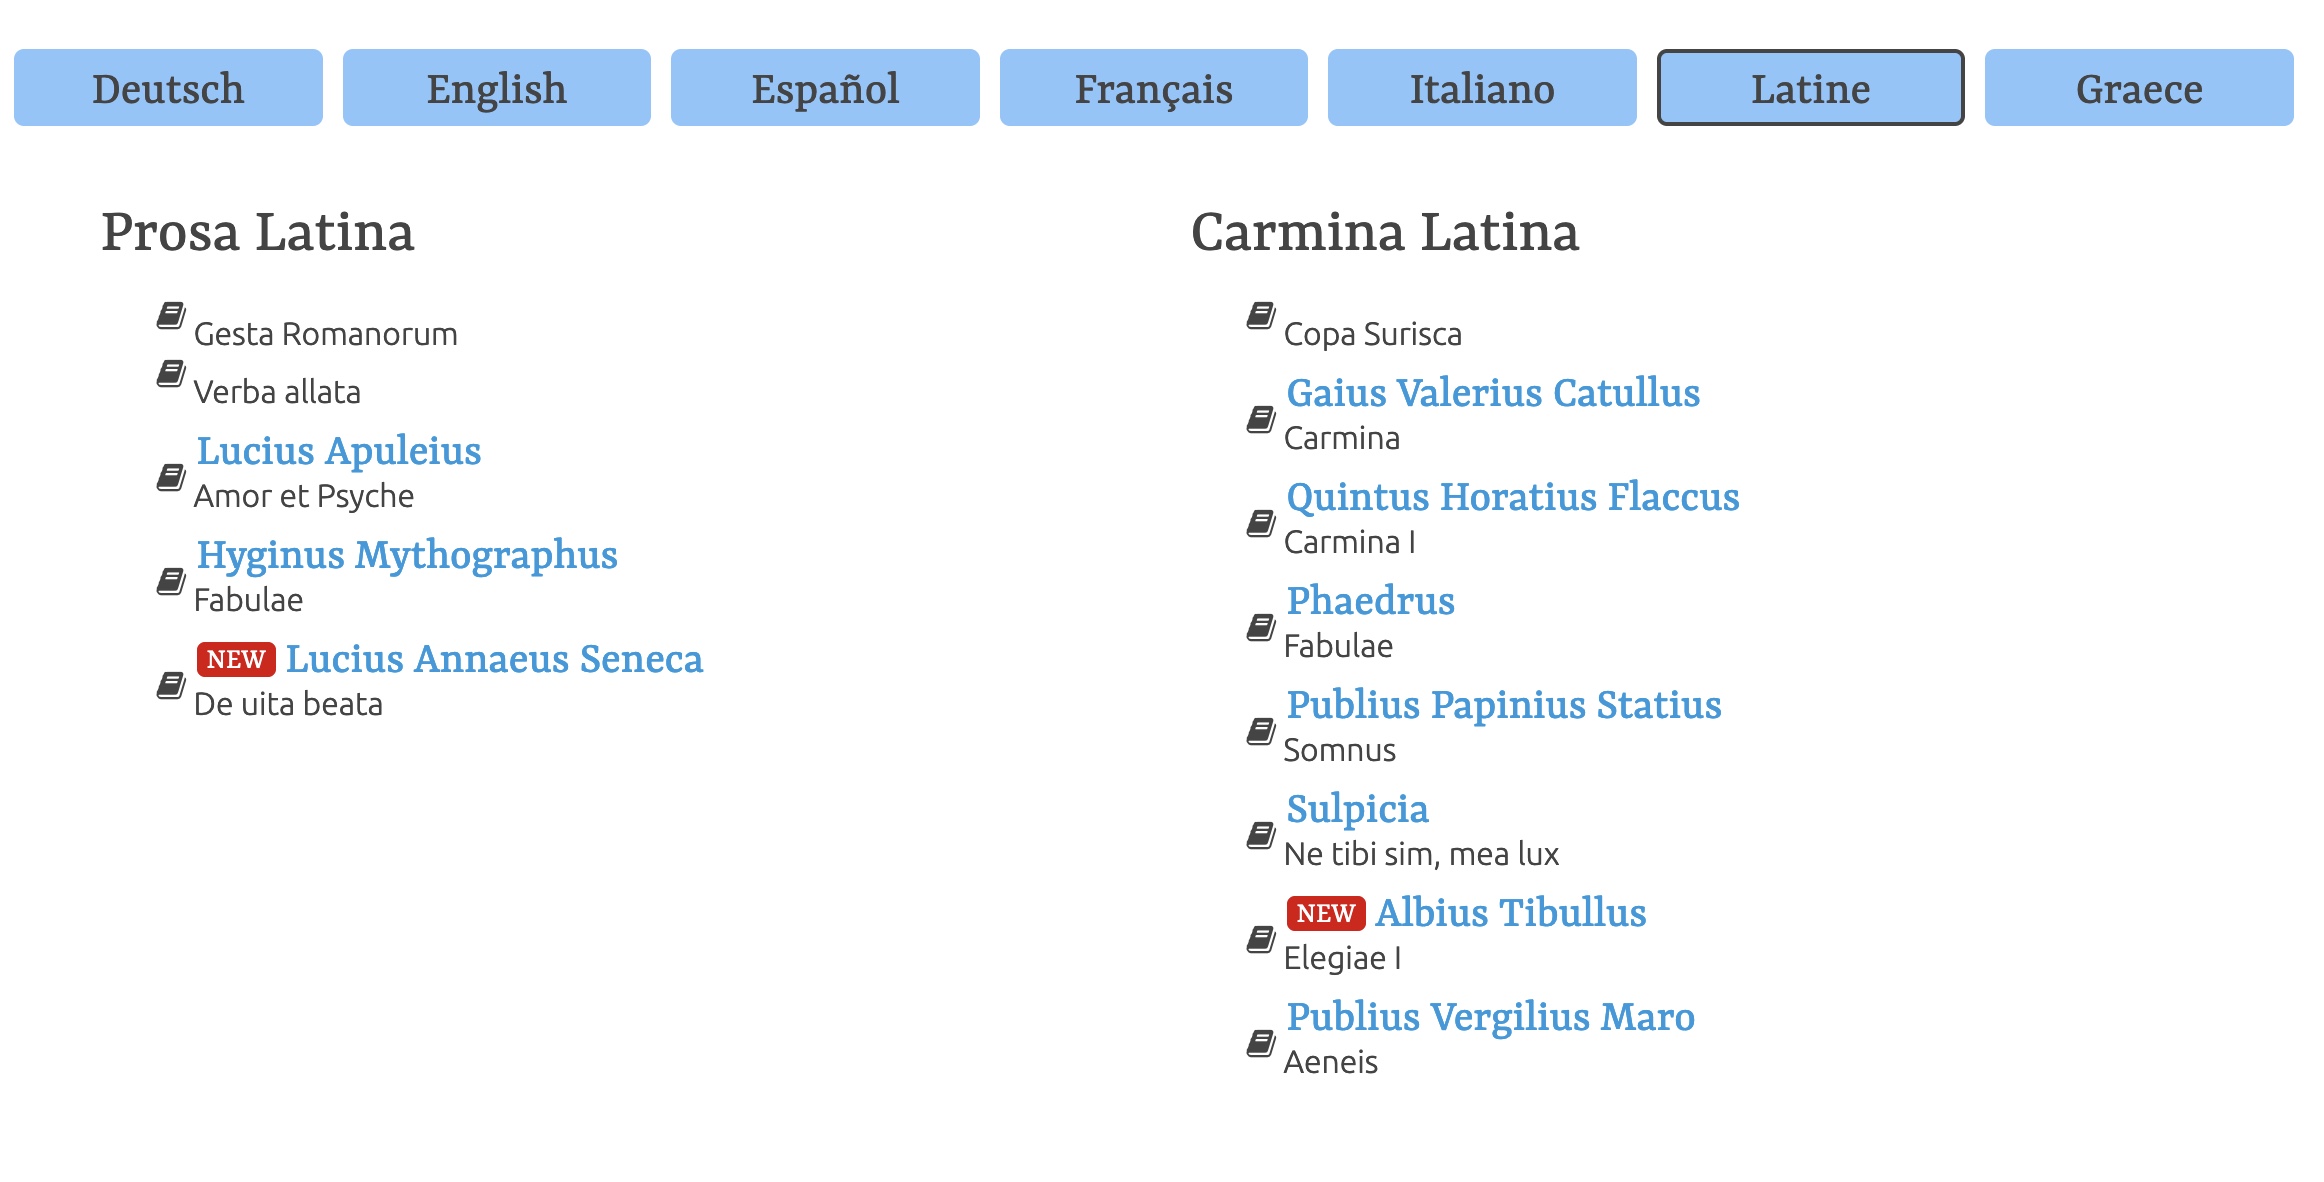Image resolution: width=2324 pixels, height=1182 pixels.
Task: Click the book icon next to Verba allata
Action: [171, 374]
